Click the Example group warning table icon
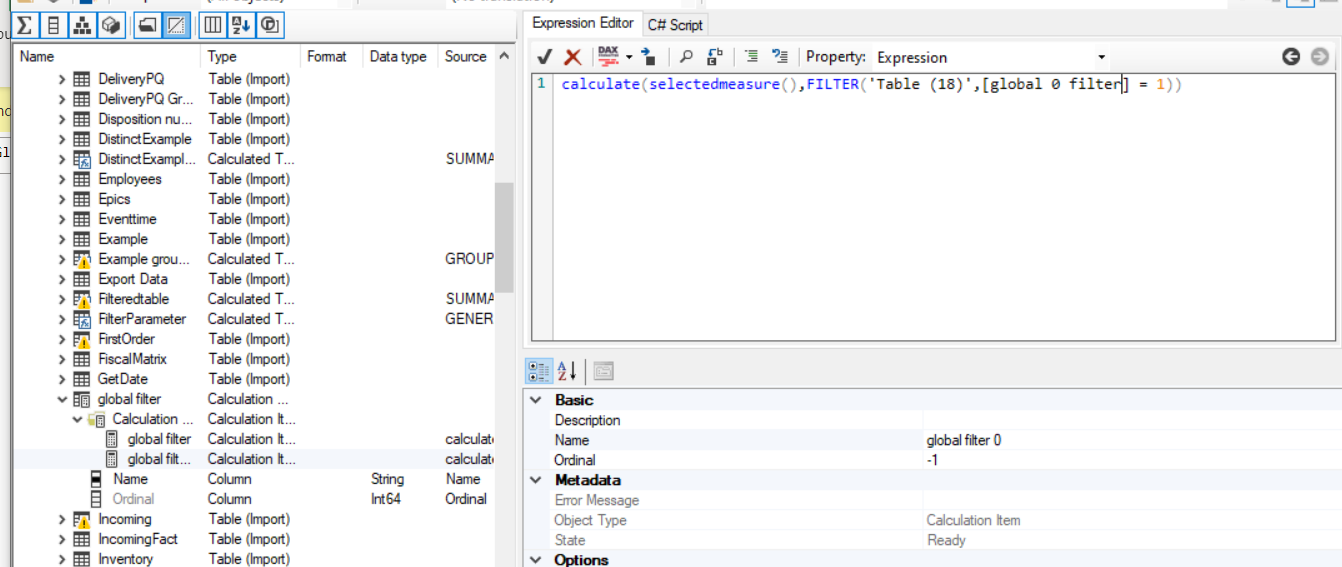 coord(82,259)
